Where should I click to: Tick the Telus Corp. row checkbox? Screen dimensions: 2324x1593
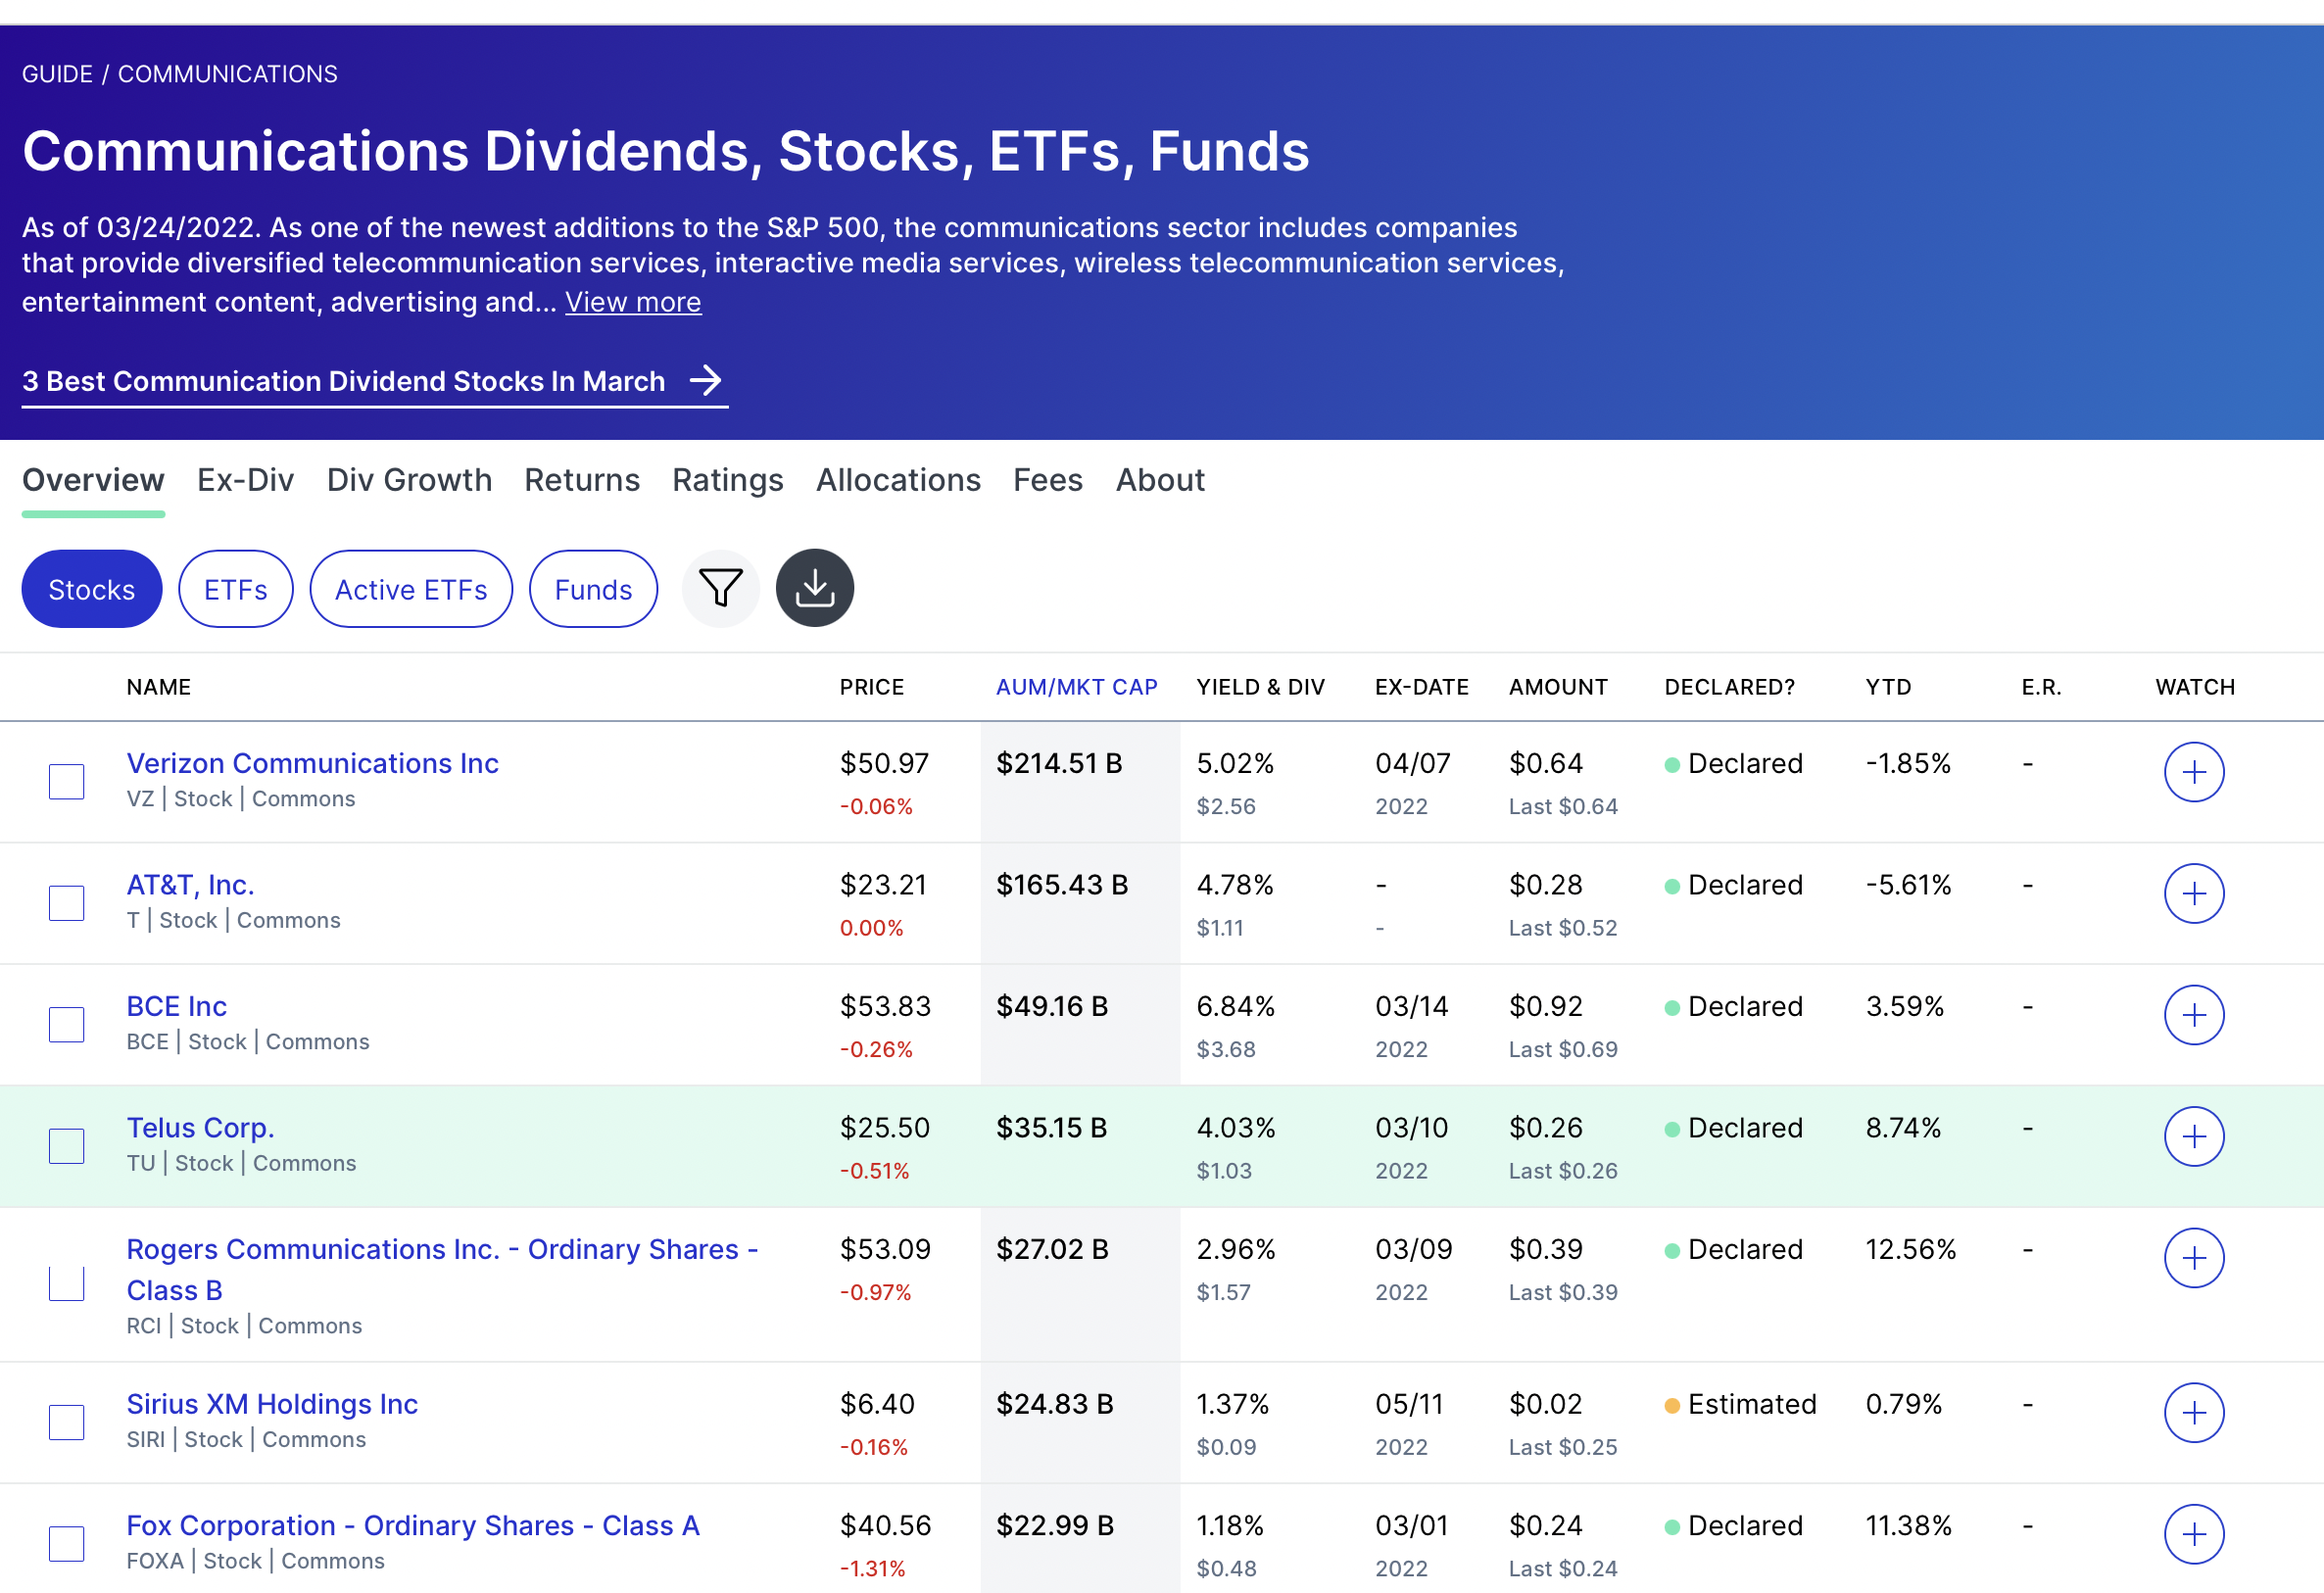click(67, 1146)
